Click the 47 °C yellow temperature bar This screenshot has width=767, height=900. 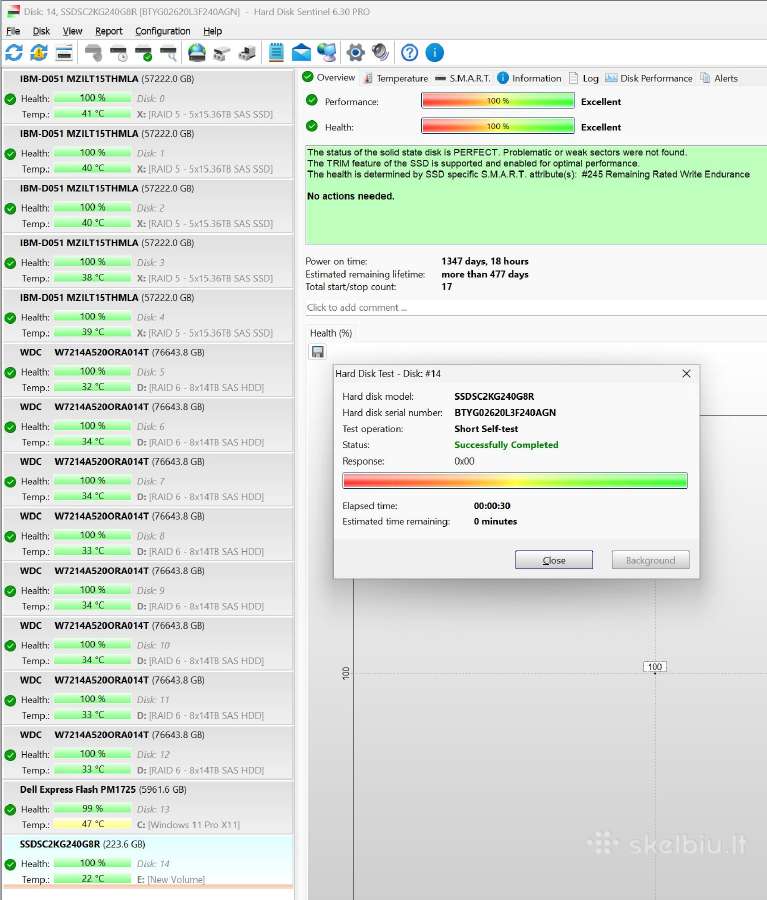click(x=92, y=824)
